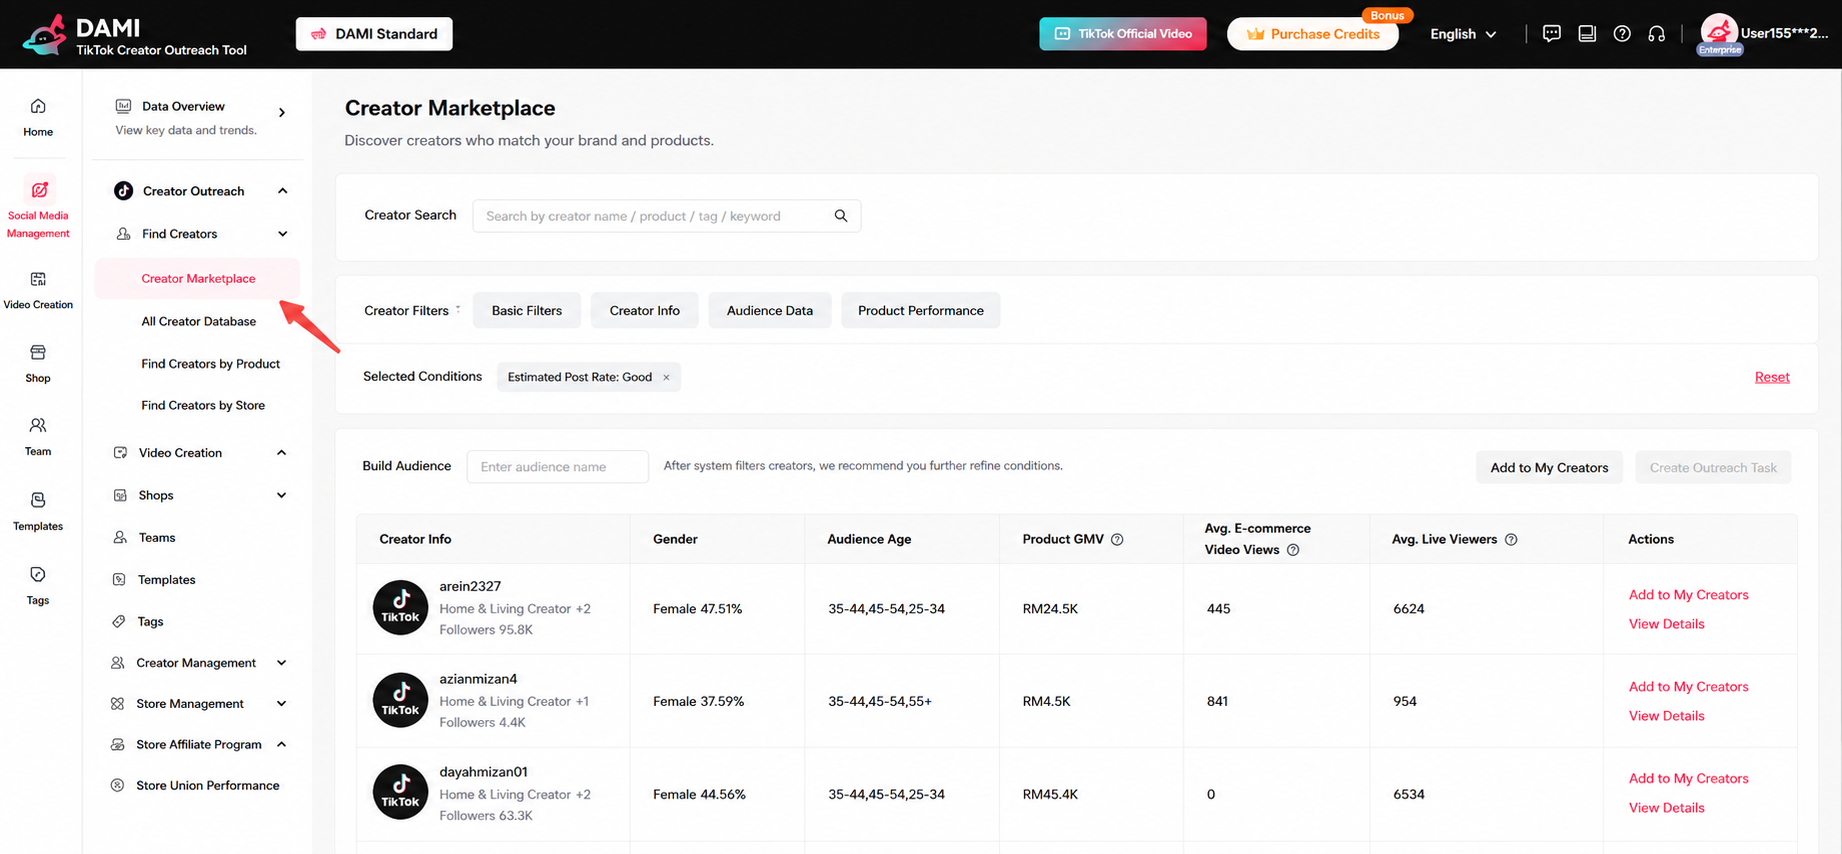View Details for arein2327
The height and width of the screenshot is (854, 1842).
(1666, 624)
